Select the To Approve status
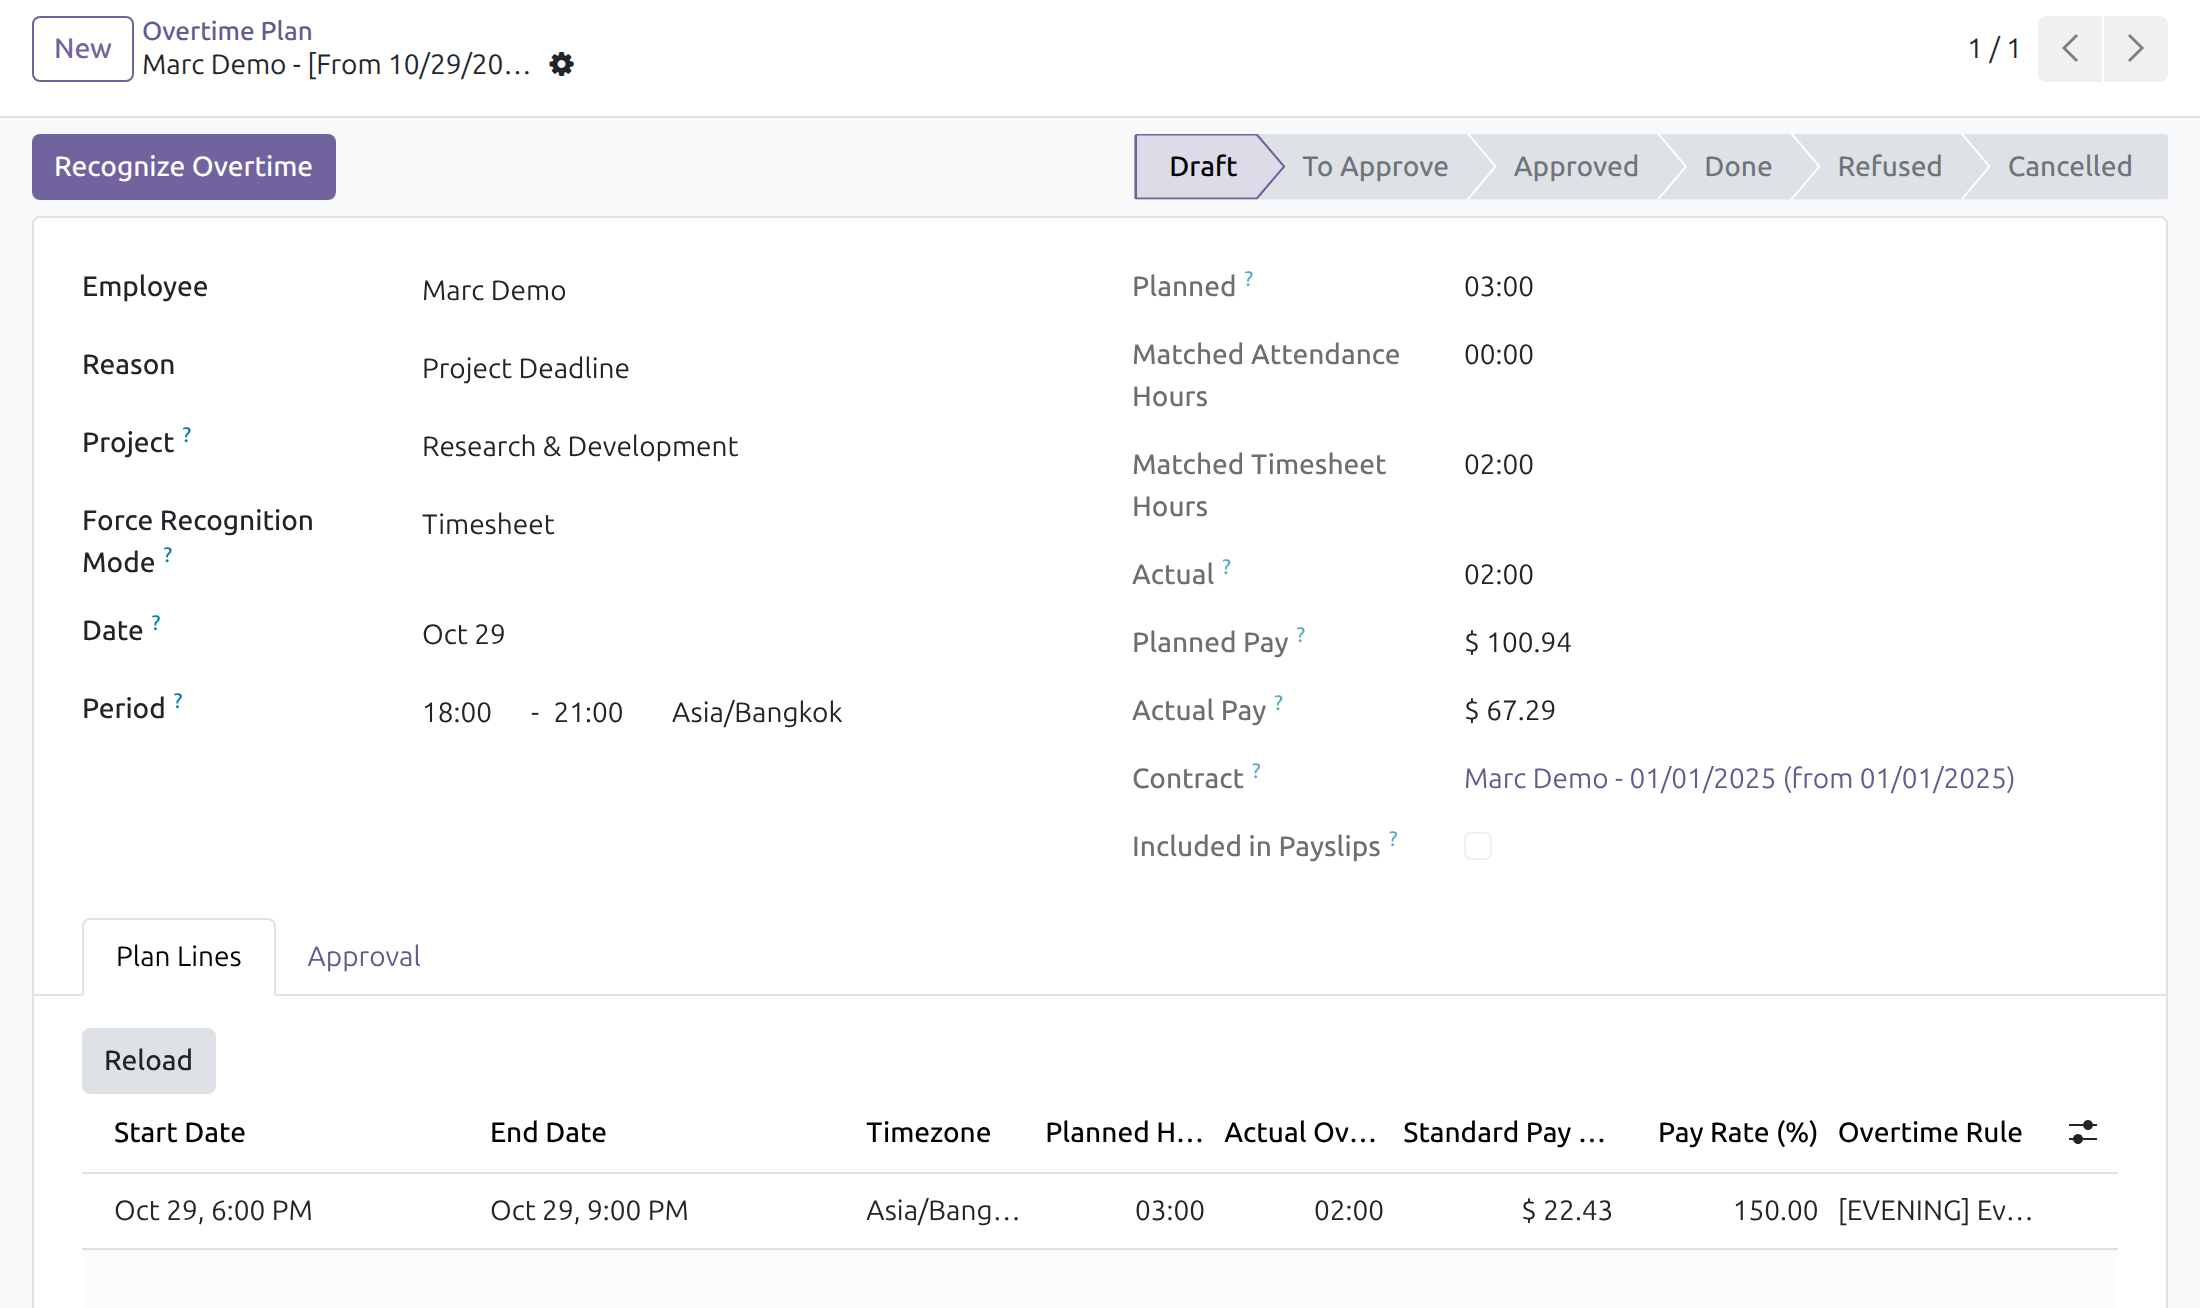 point(1375,166)
